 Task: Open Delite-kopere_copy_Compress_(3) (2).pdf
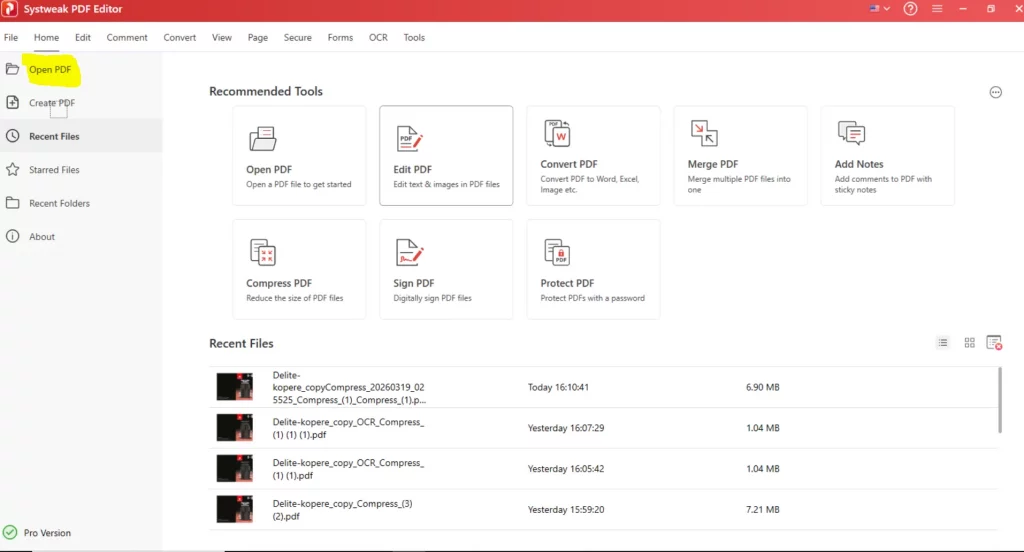pos(342,510)
